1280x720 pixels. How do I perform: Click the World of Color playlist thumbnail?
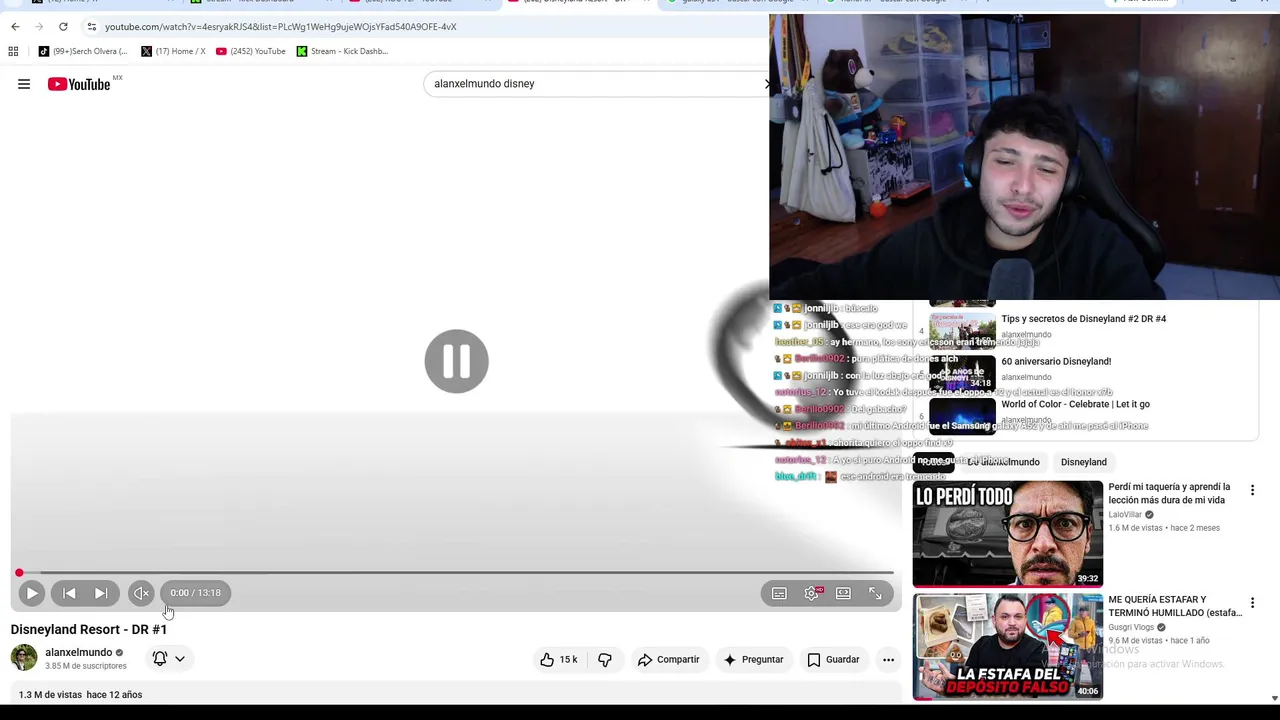(962, 416)
